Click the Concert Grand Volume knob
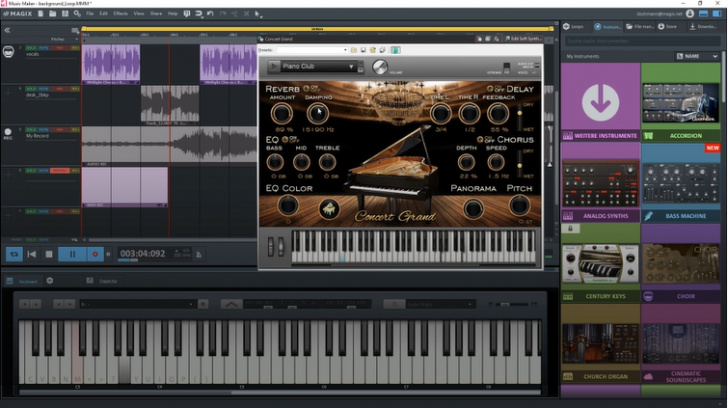 (380, 67)
